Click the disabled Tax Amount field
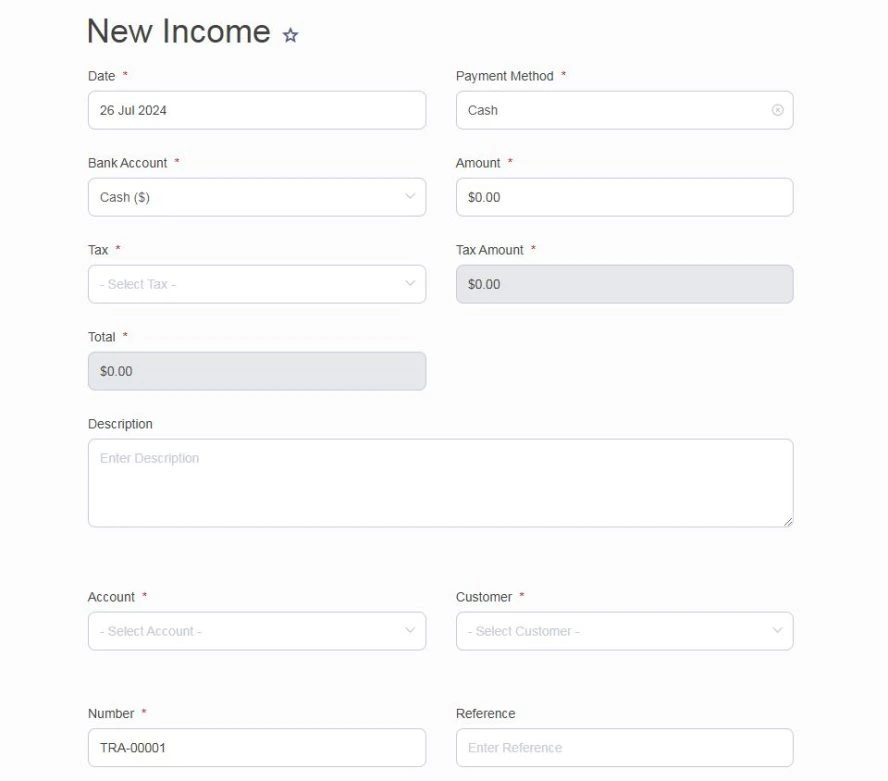888x781 pixels. click(x=624, y=284)
